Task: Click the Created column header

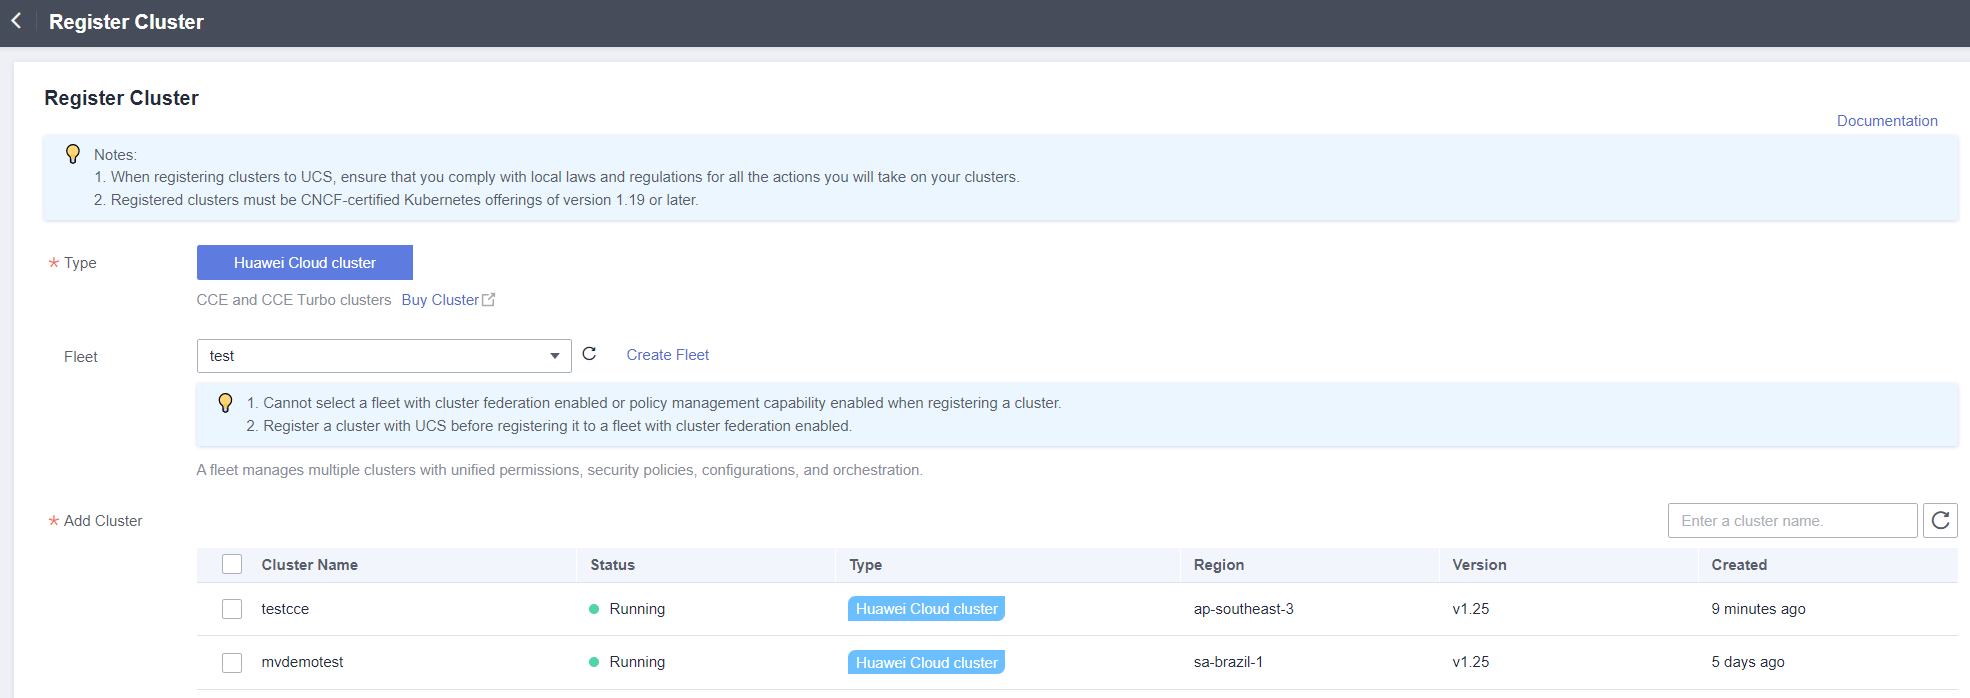Action: 1739,565
